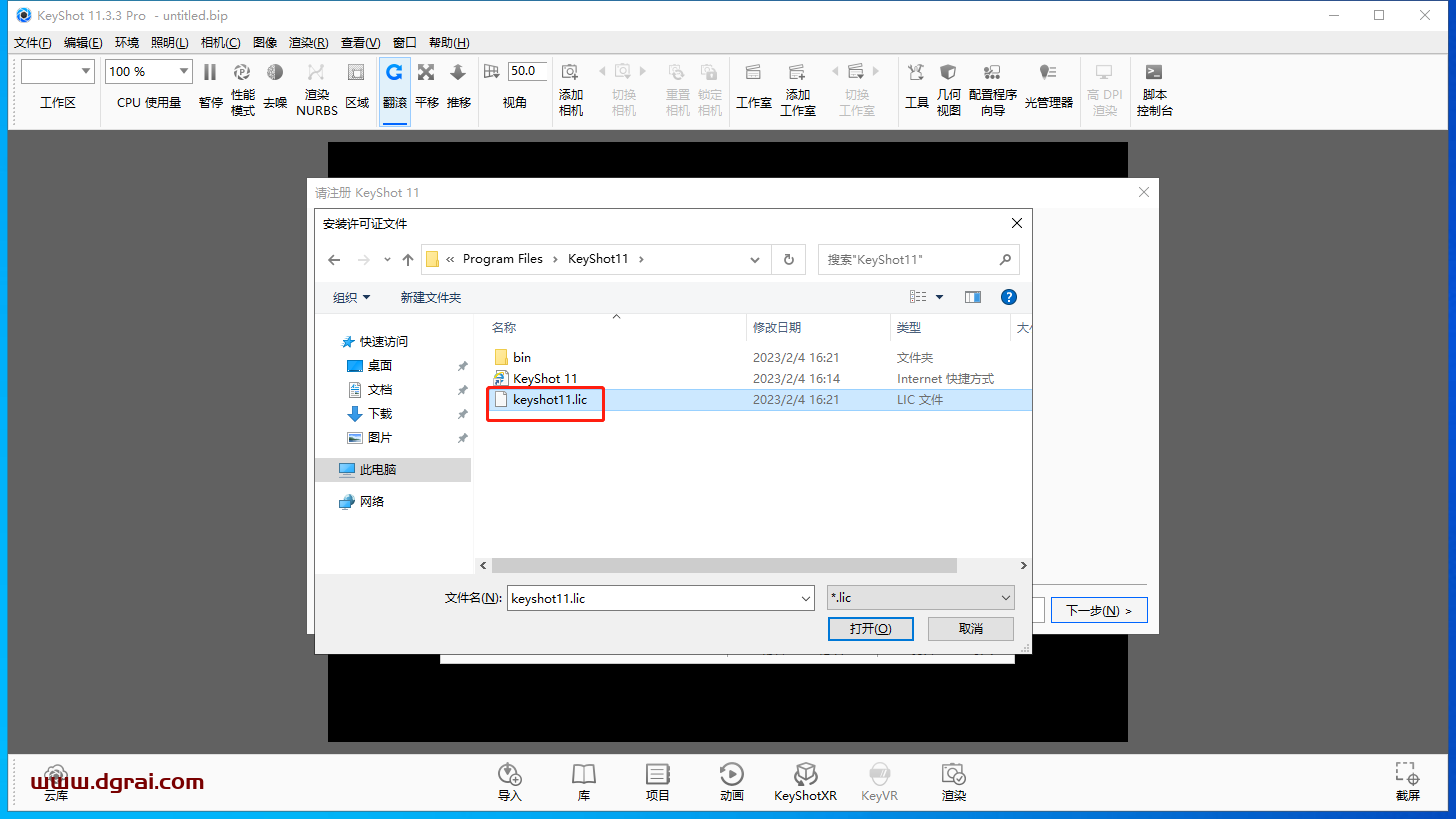Open the *.lic file type dropdown

[x=920, y=598]
